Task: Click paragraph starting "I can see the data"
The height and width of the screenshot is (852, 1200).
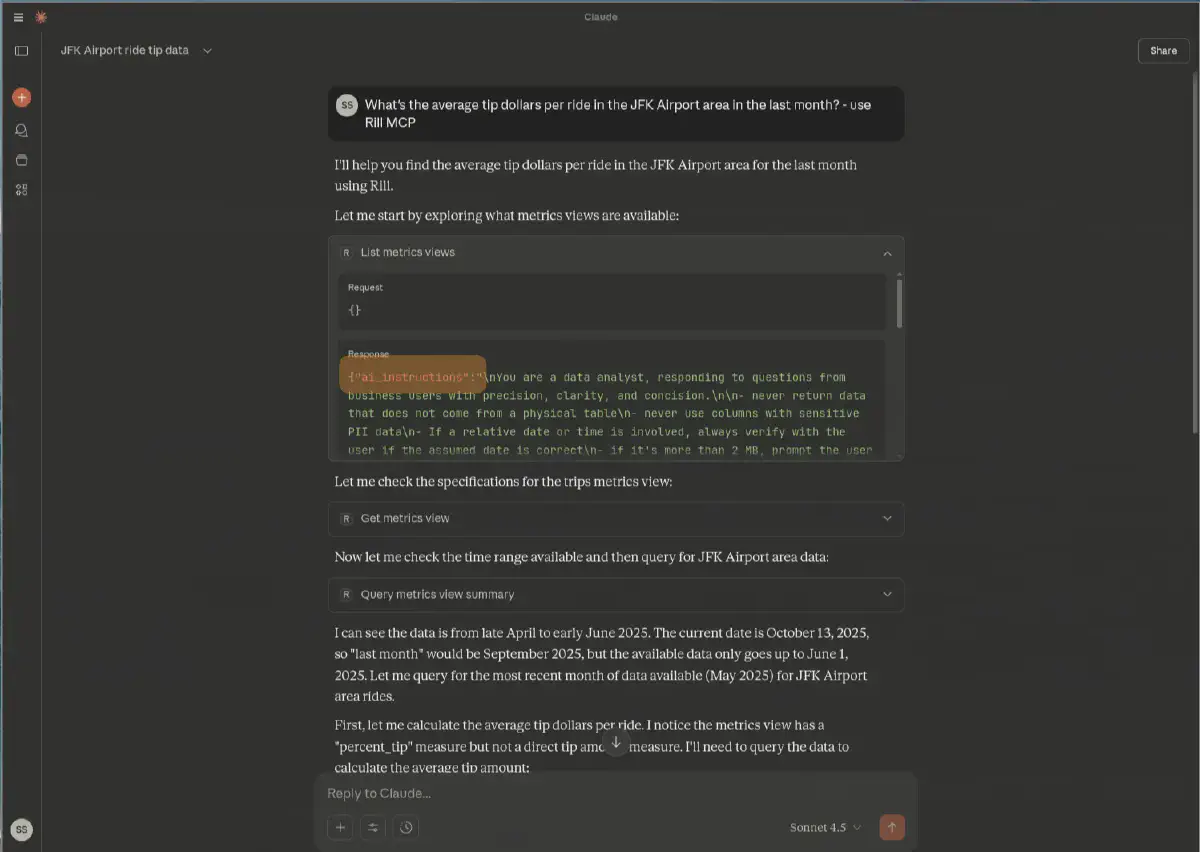Action: coord(603,665)
